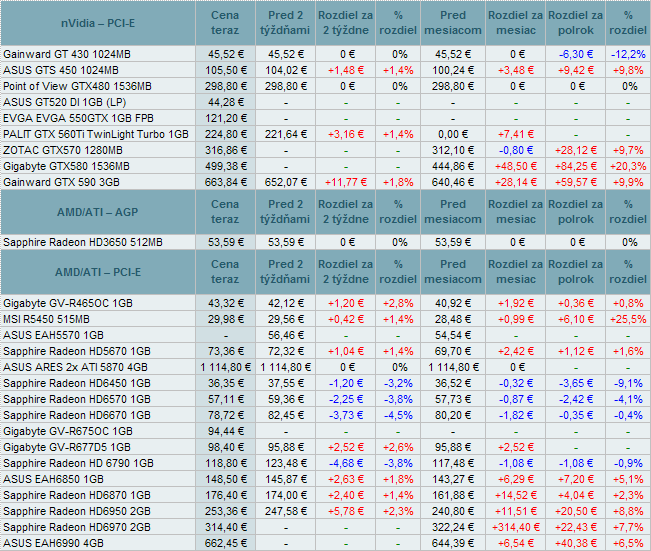Select Sapphire Radeon HD6570 1GB name
Viewport: 651px width, 551px height.
(77, 399)
